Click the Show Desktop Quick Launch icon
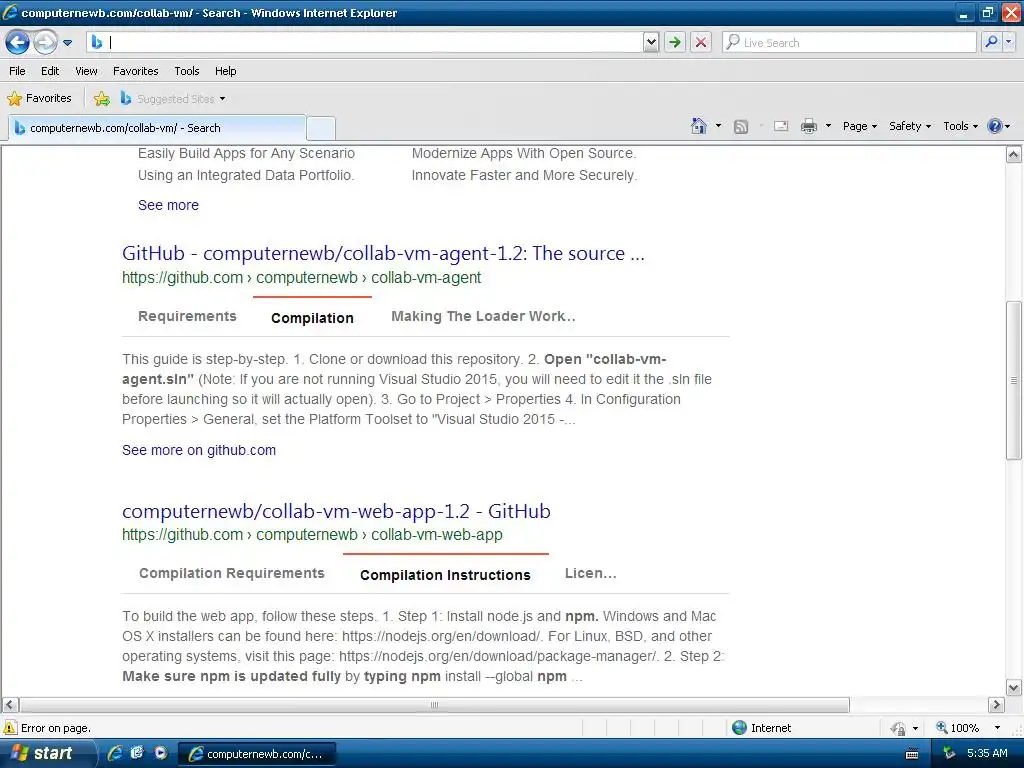The image size is (1024, 768). click(137, 753)
